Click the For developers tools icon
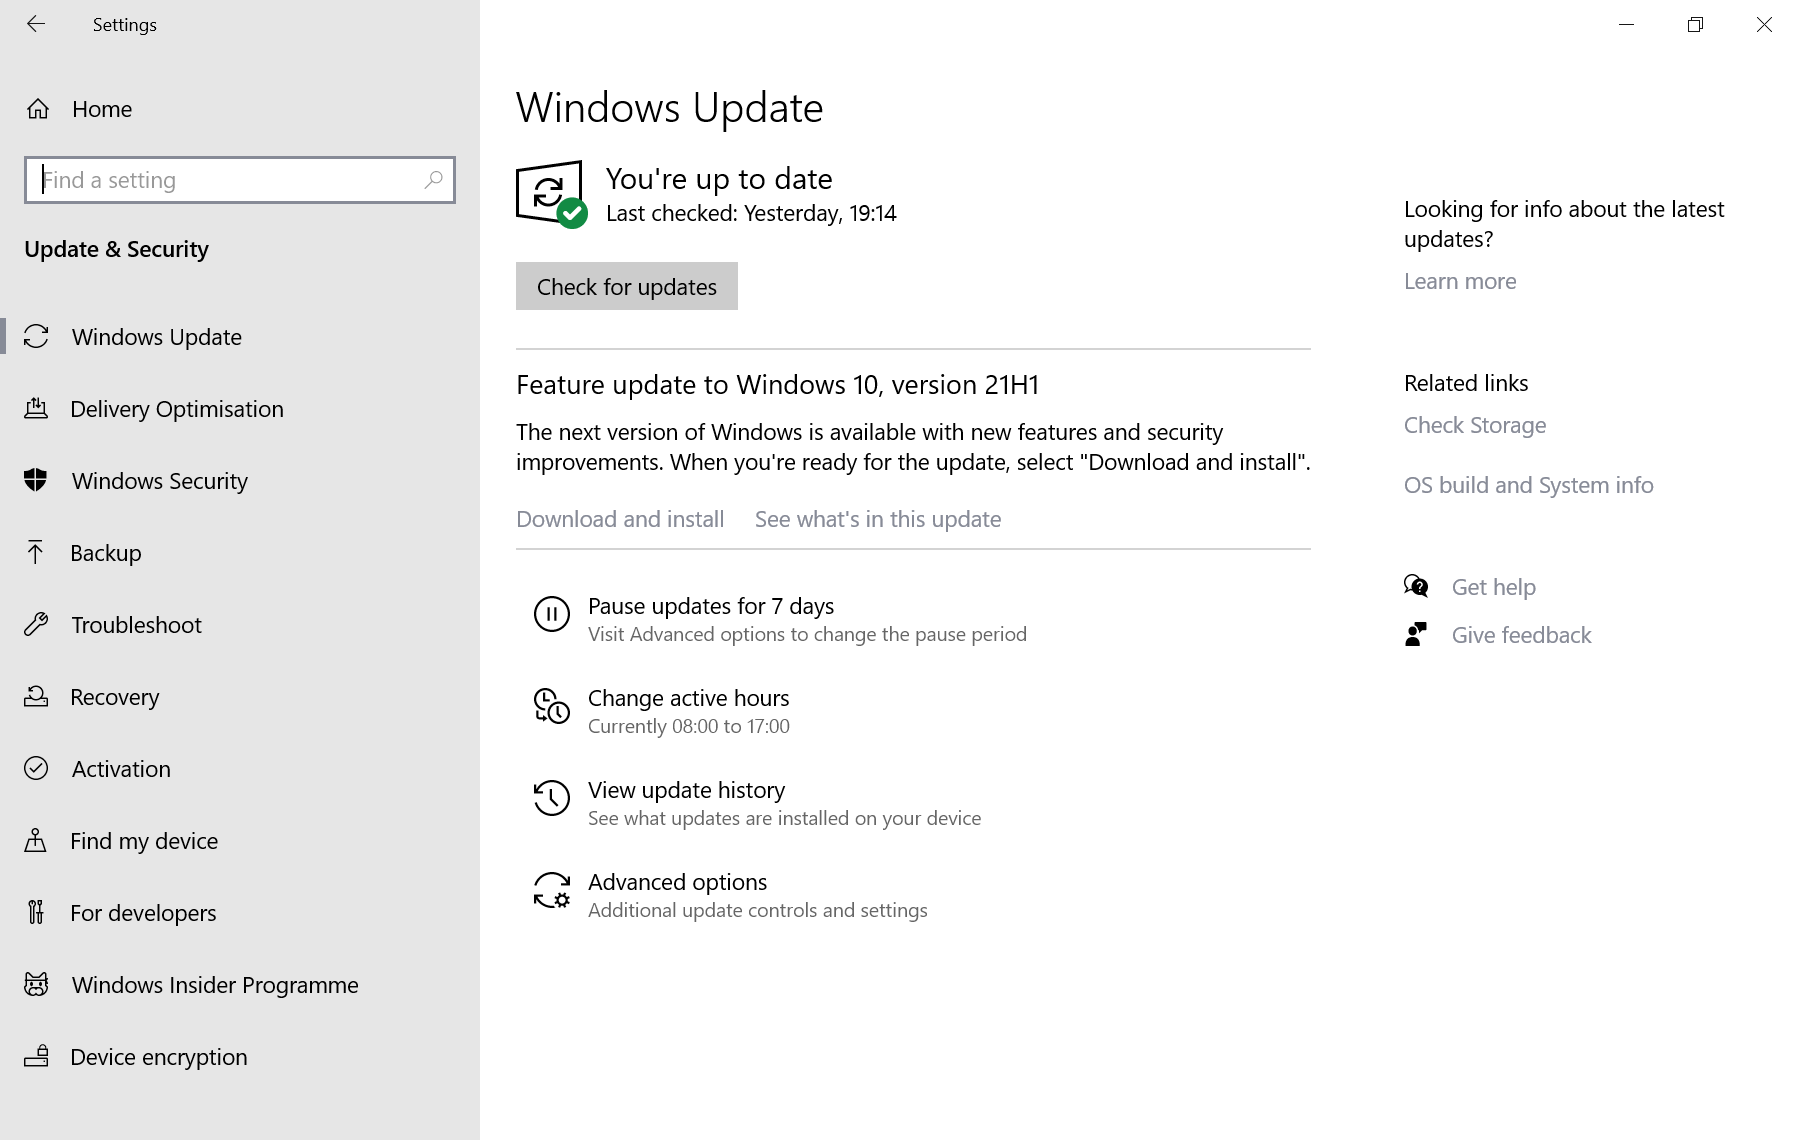Image resolution: width=1800 pixels, height=1140 pixels. 36,912
